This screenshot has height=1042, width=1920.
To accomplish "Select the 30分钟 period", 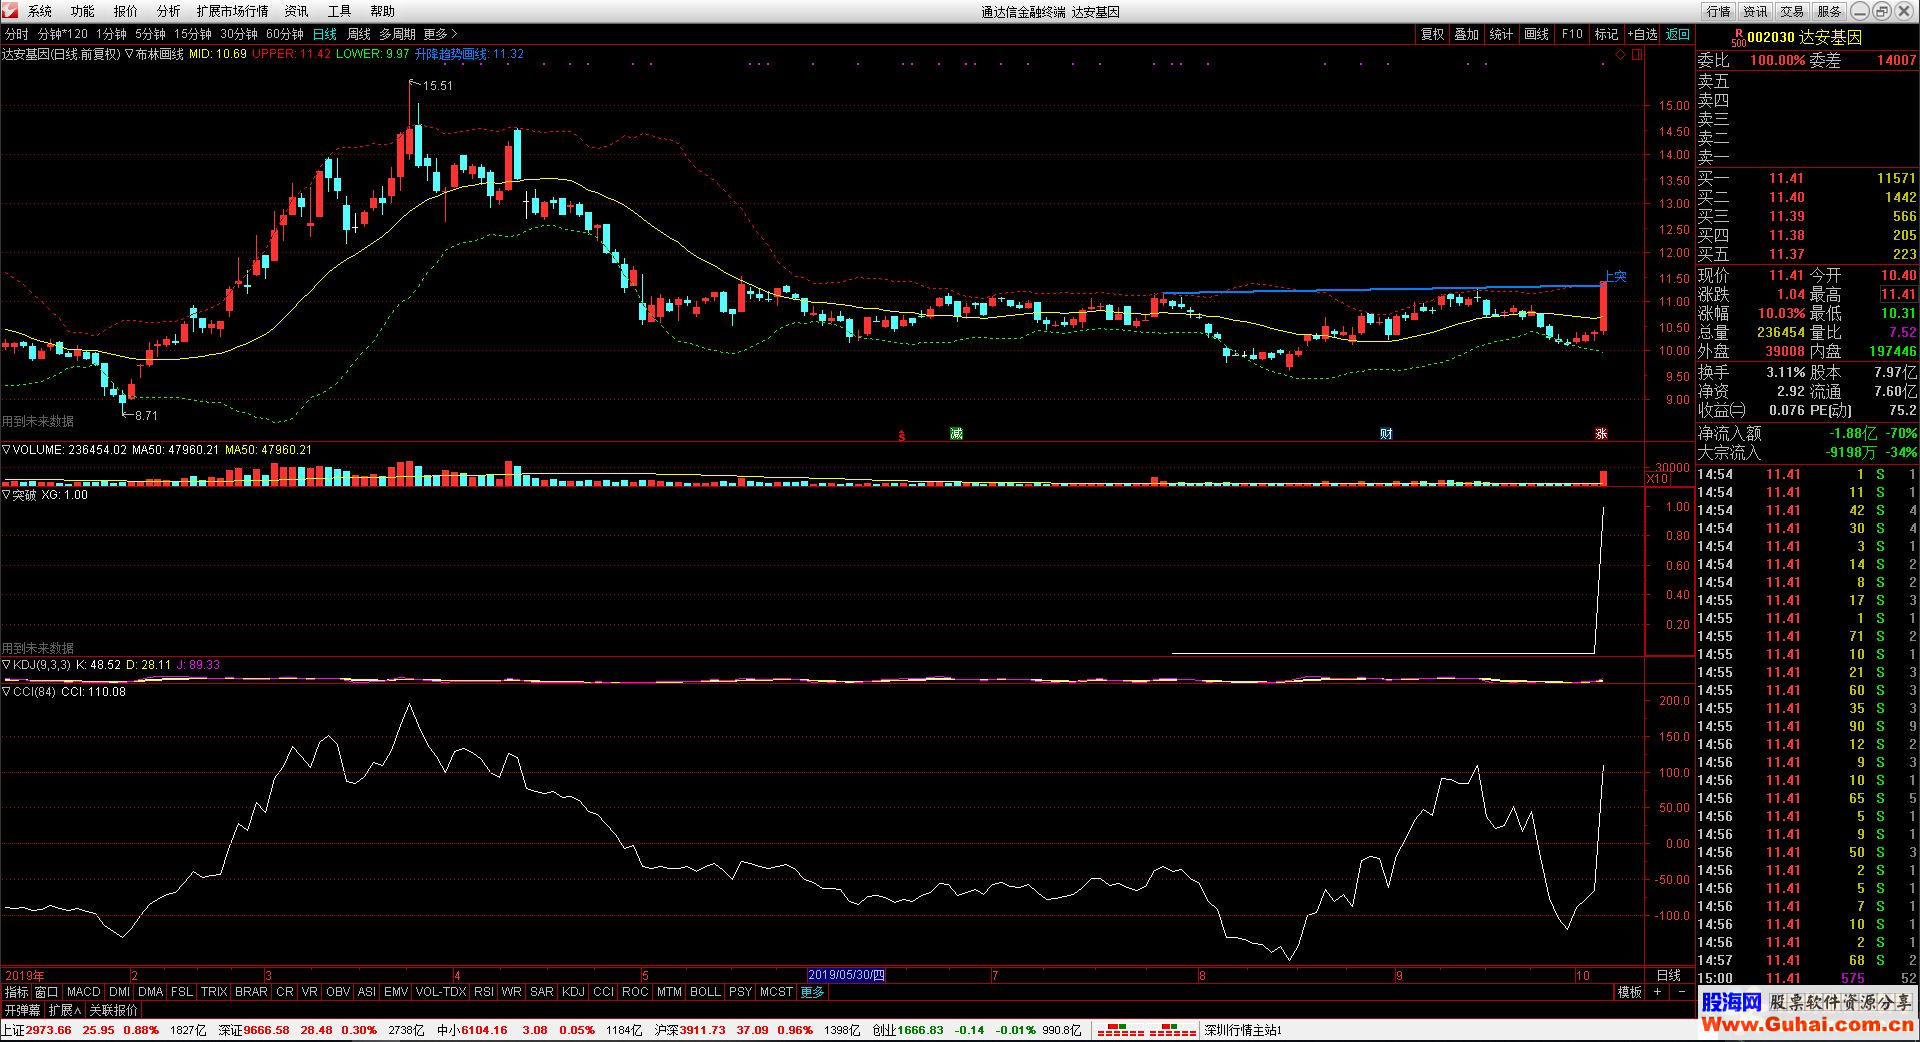I will (x=239, y=34).
